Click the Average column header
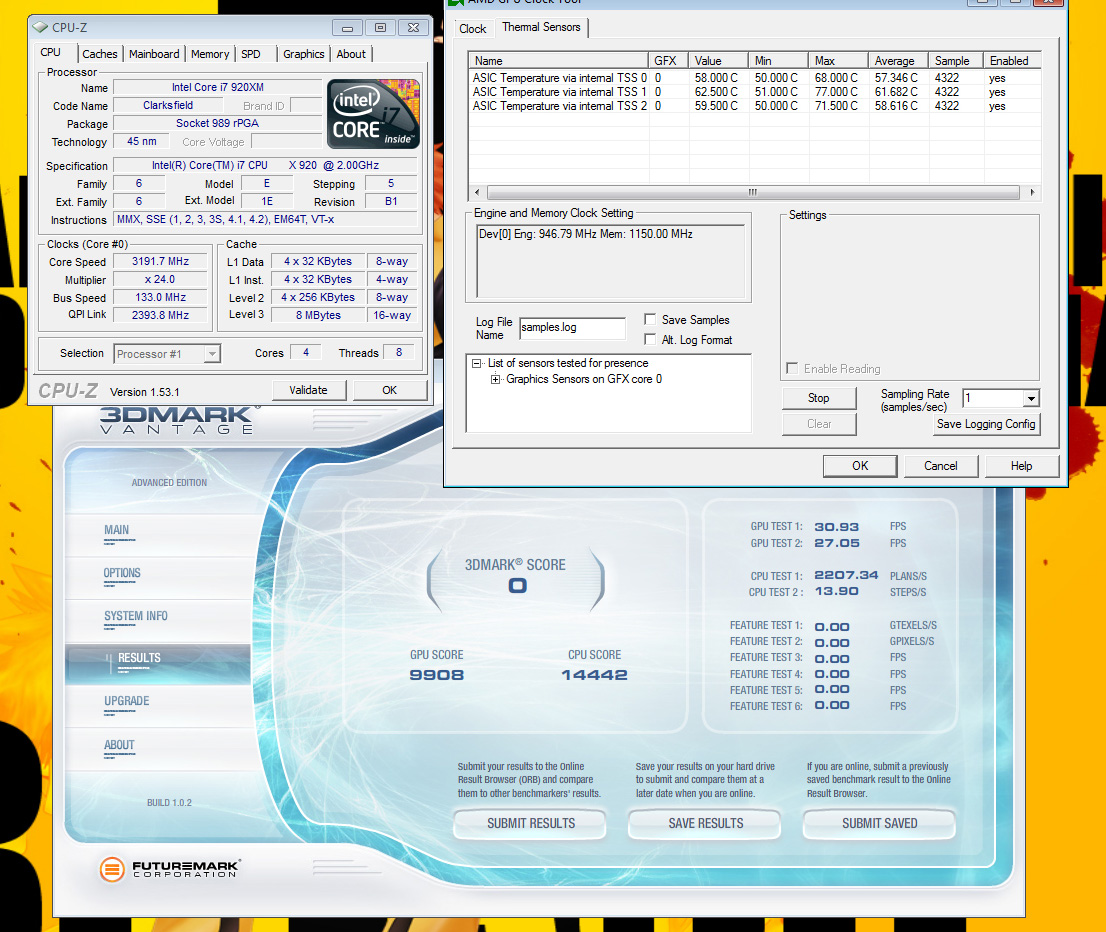The height and width of the screenshot is (932, 1106). (x=899, y=61)
